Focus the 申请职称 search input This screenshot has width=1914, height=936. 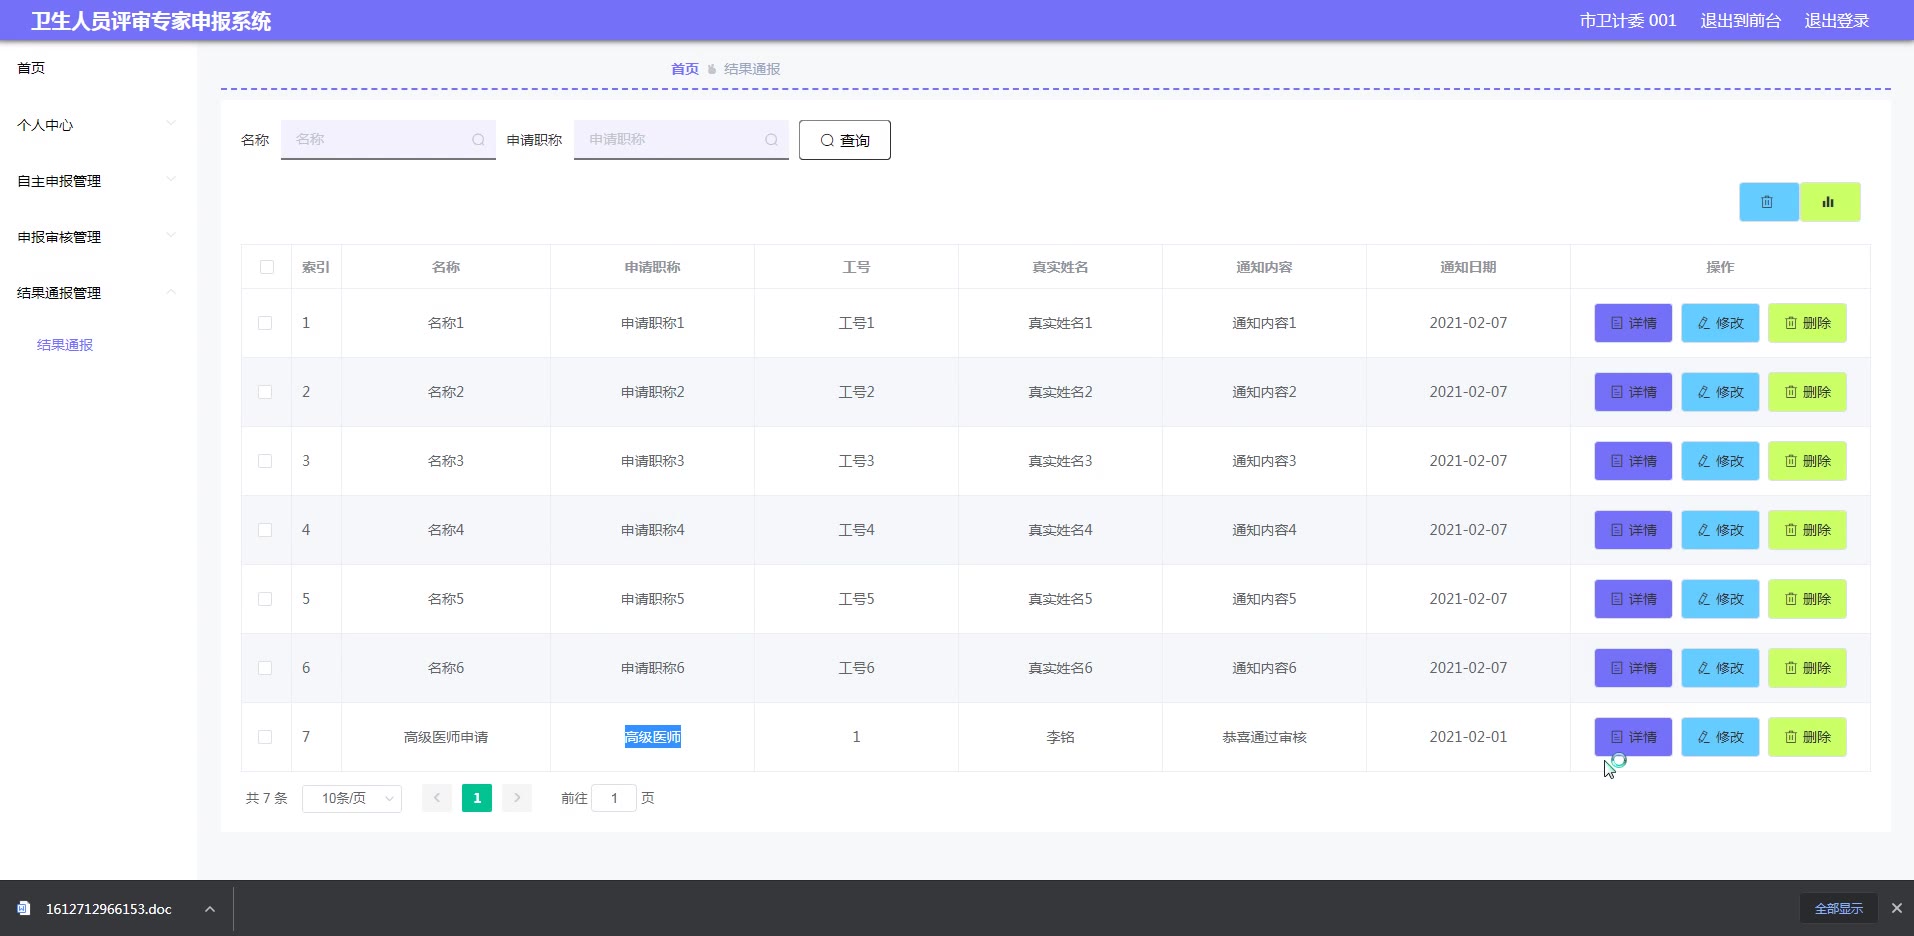[681, 140]
